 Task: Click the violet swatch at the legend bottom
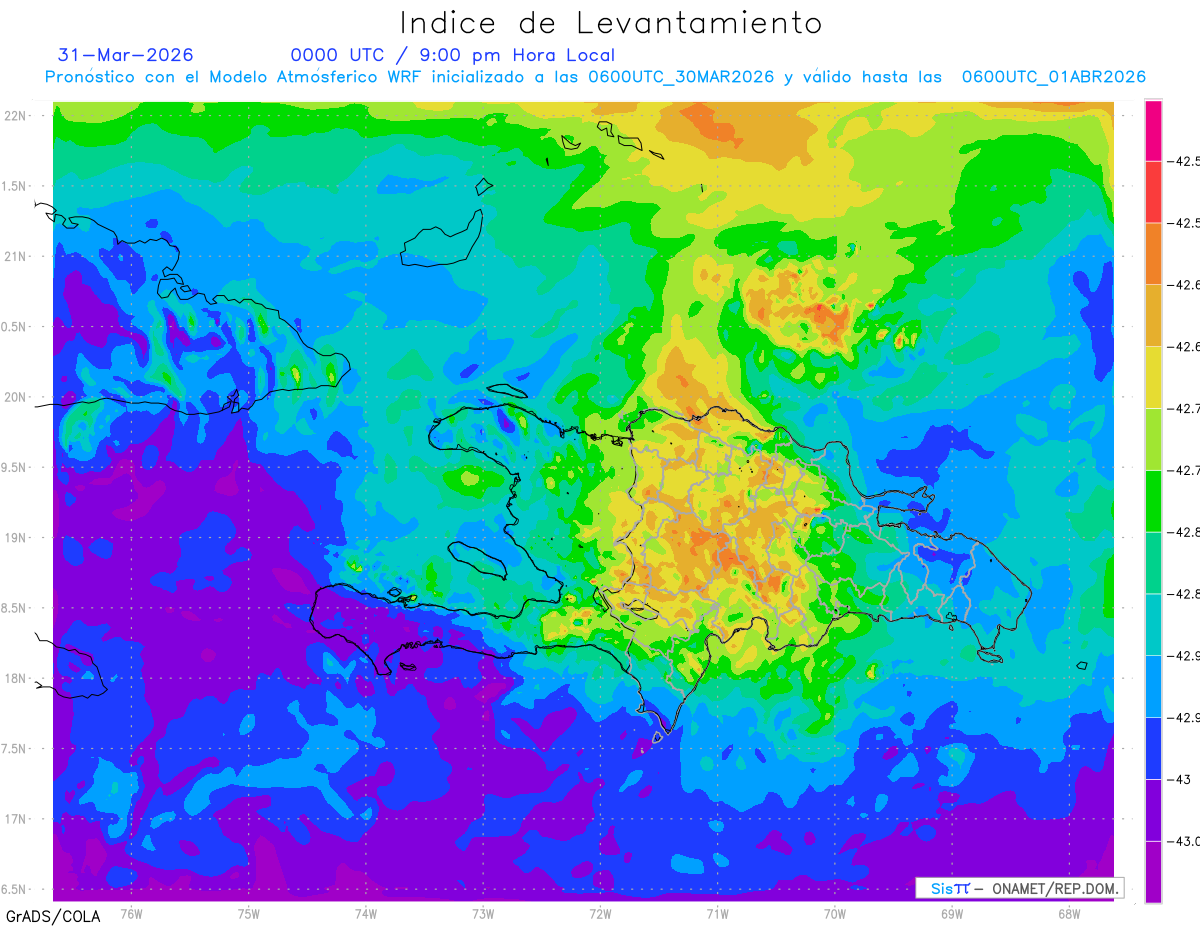pyautogui.click(x=1153, y=872)
